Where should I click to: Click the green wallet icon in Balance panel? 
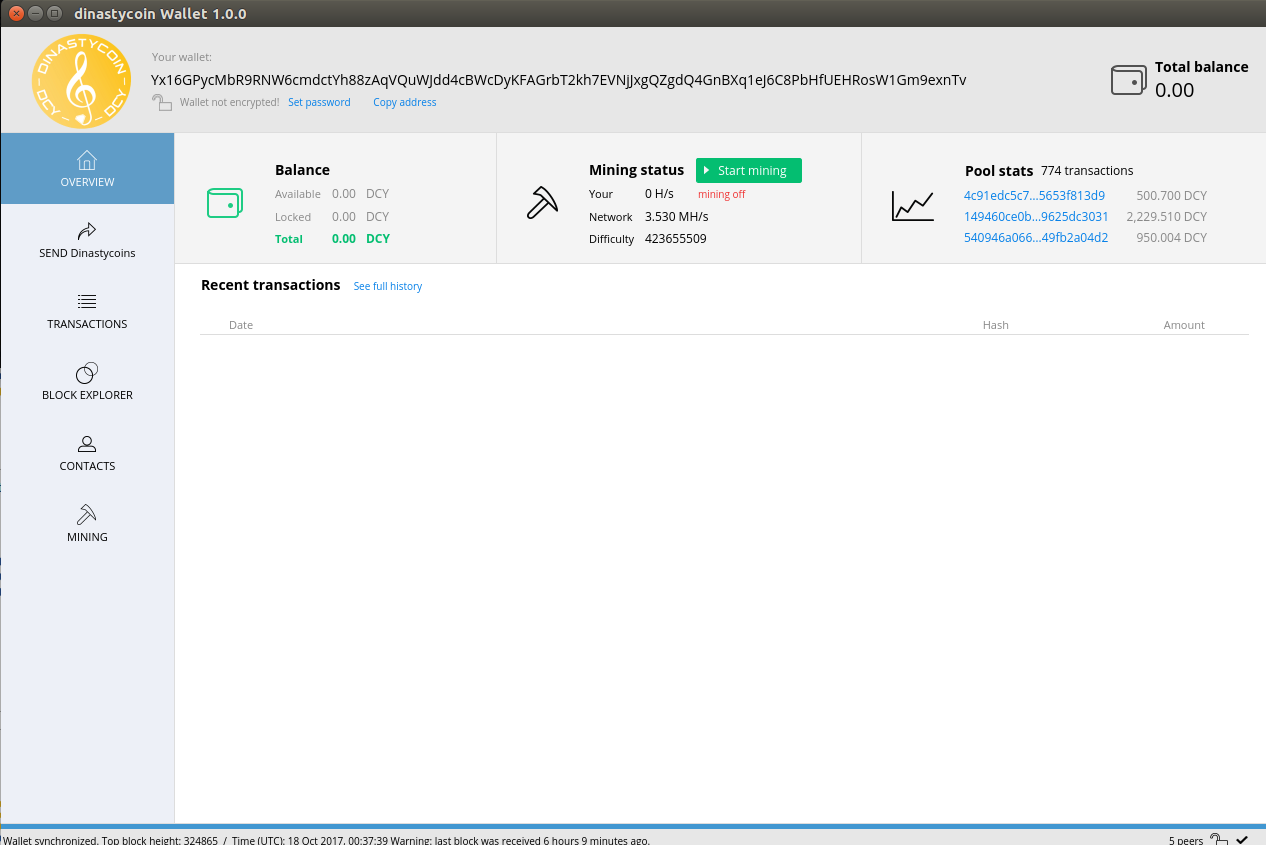pos(225,203)
